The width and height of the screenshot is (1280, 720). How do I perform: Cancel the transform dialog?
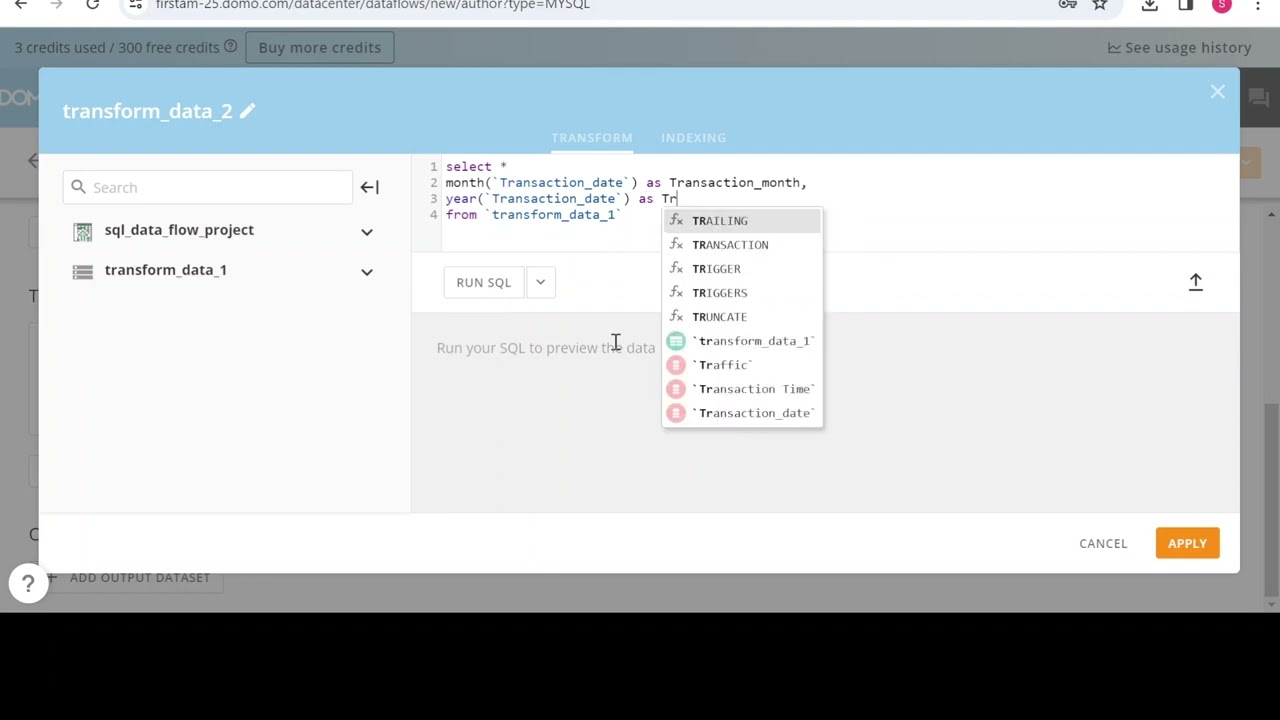point(1103,543)
